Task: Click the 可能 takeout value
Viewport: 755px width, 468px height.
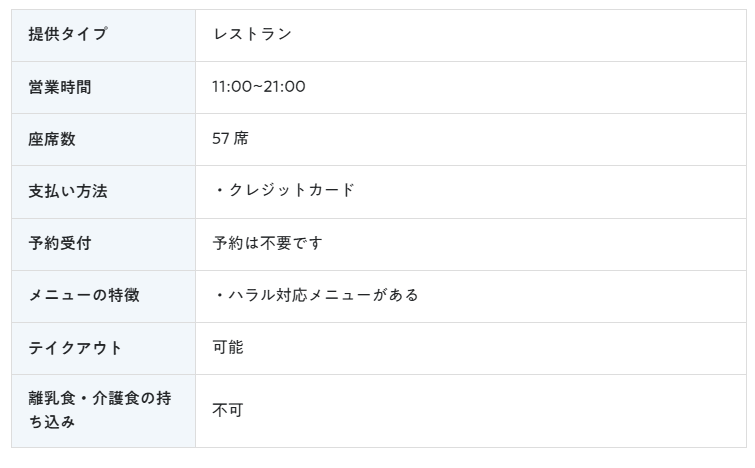Action: coord(227,347)
